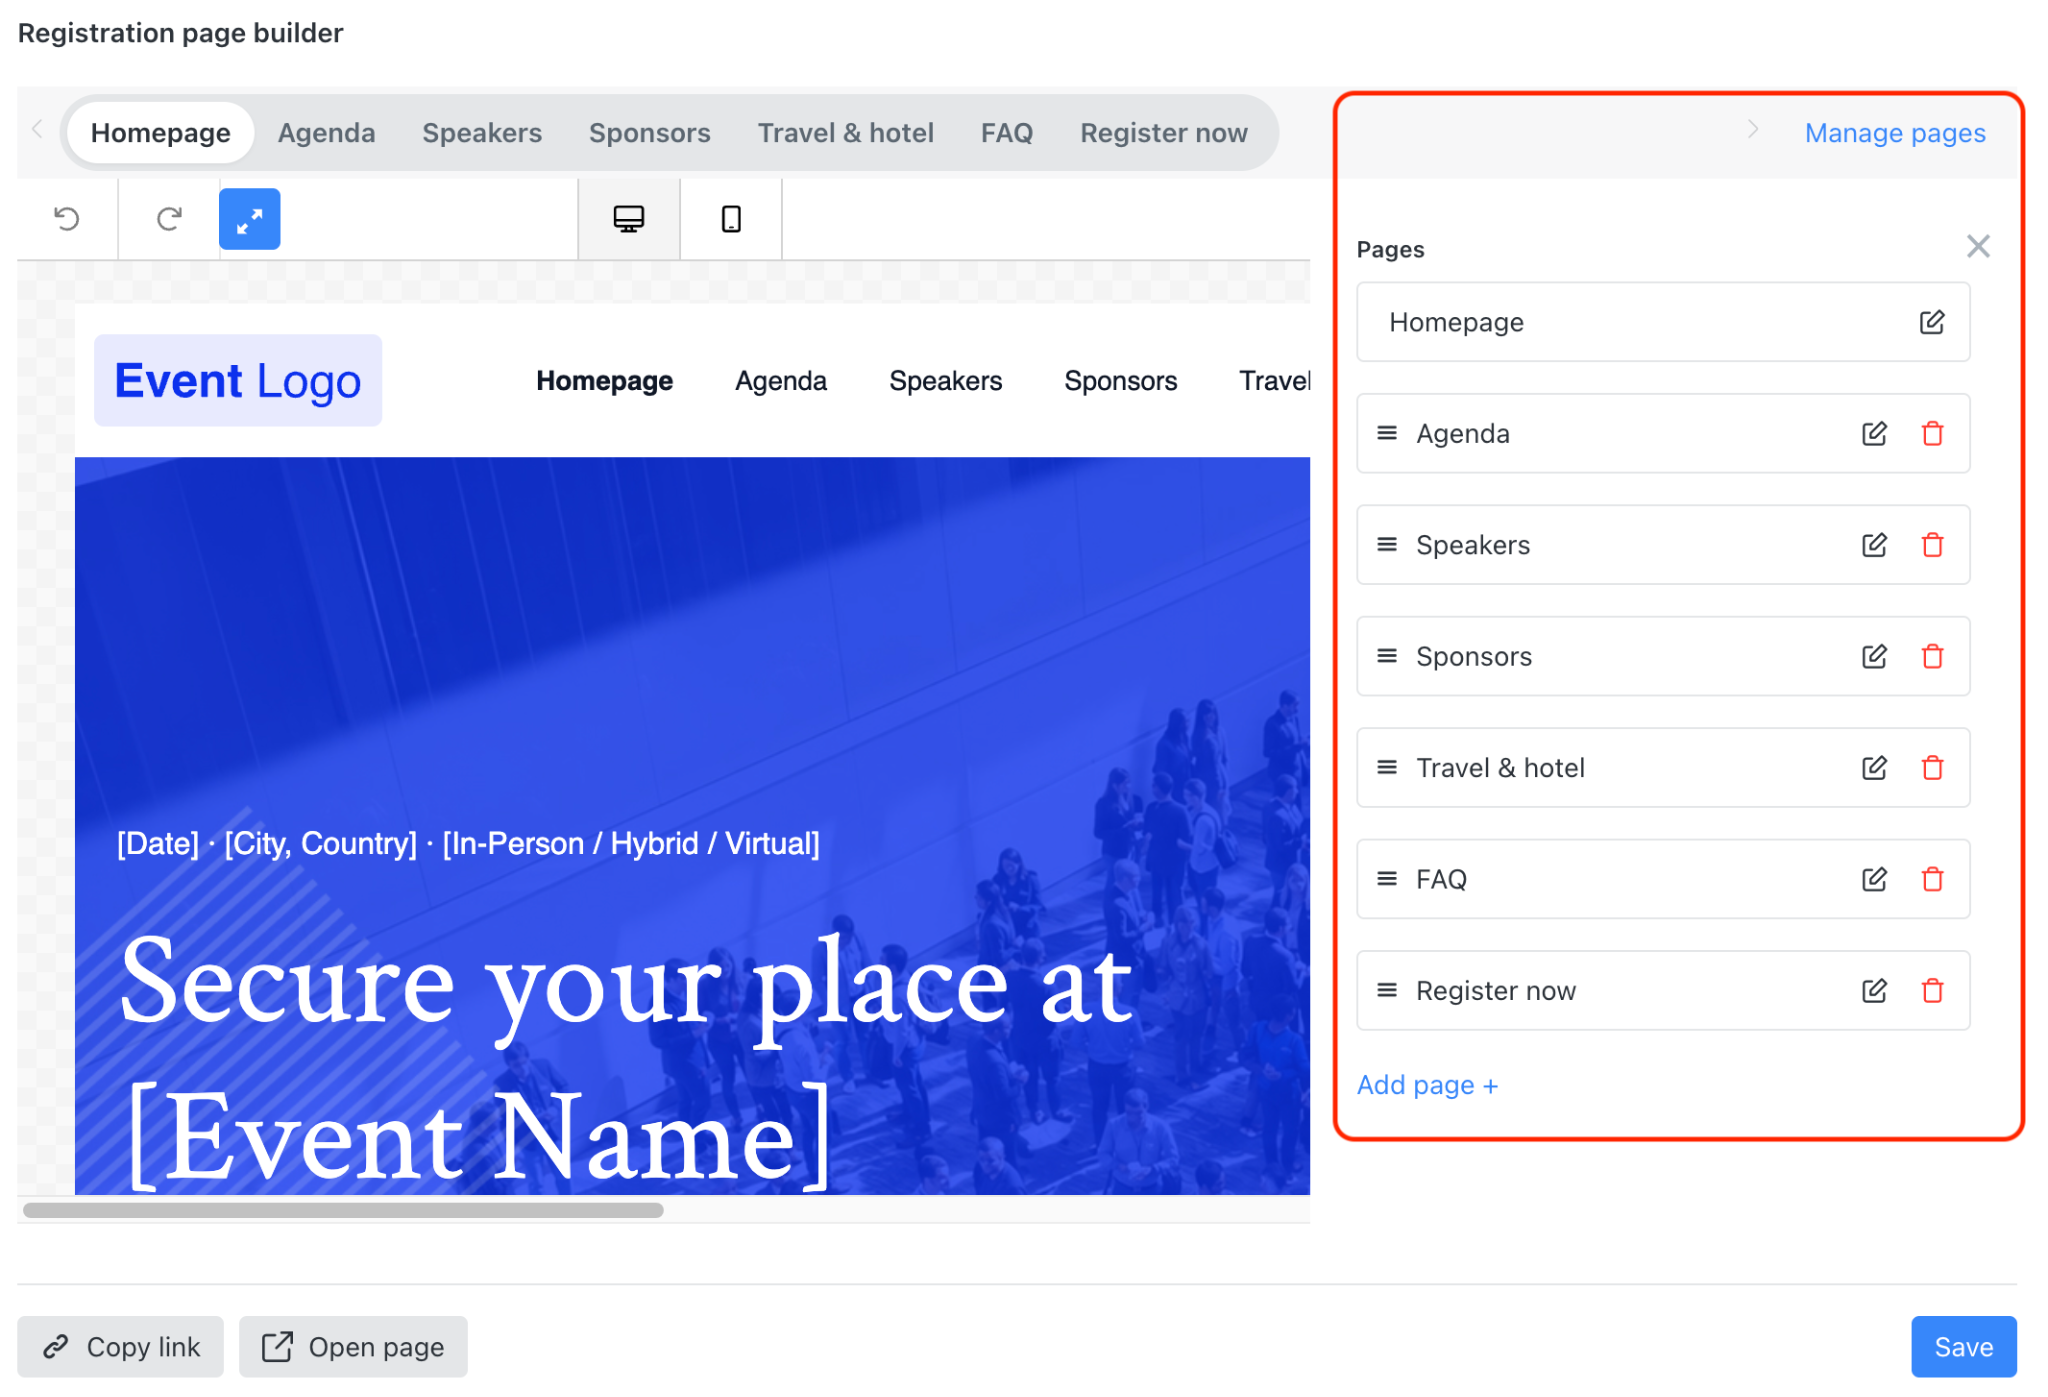Edit the Register now page entry
The image size is (2048, 1397).
[1874, 991]
